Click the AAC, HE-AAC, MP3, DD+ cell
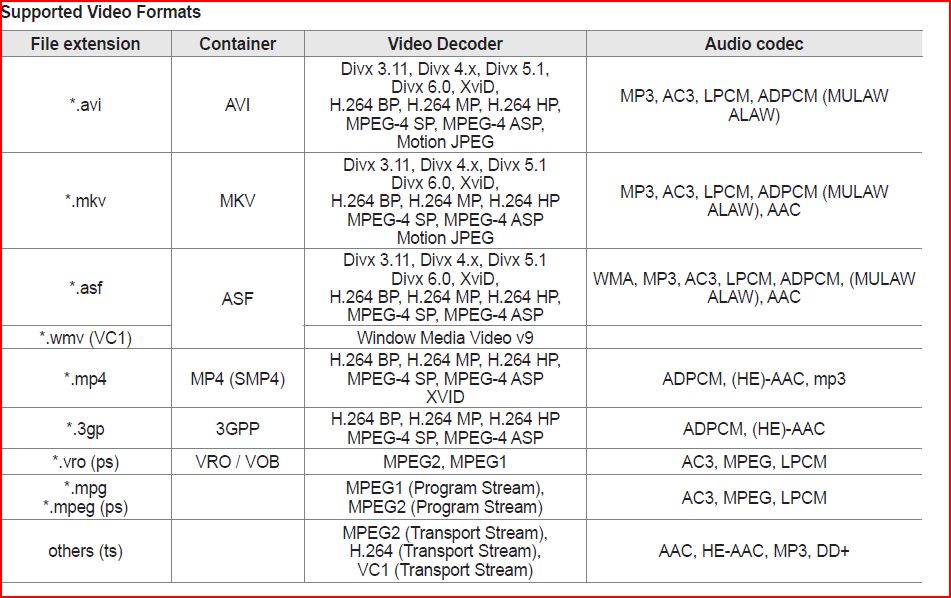951x598 pixels. pos(754,551)
